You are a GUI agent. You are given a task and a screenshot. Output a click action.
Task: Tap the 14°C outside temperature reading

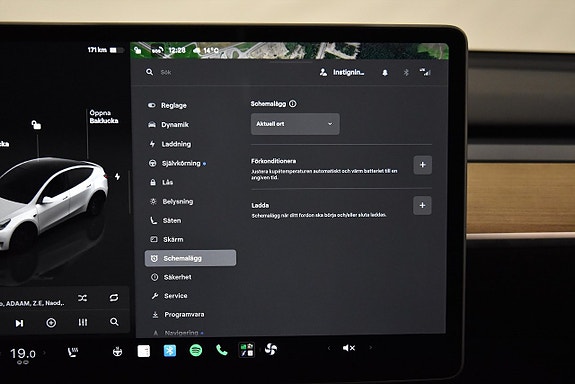(211, 50)
